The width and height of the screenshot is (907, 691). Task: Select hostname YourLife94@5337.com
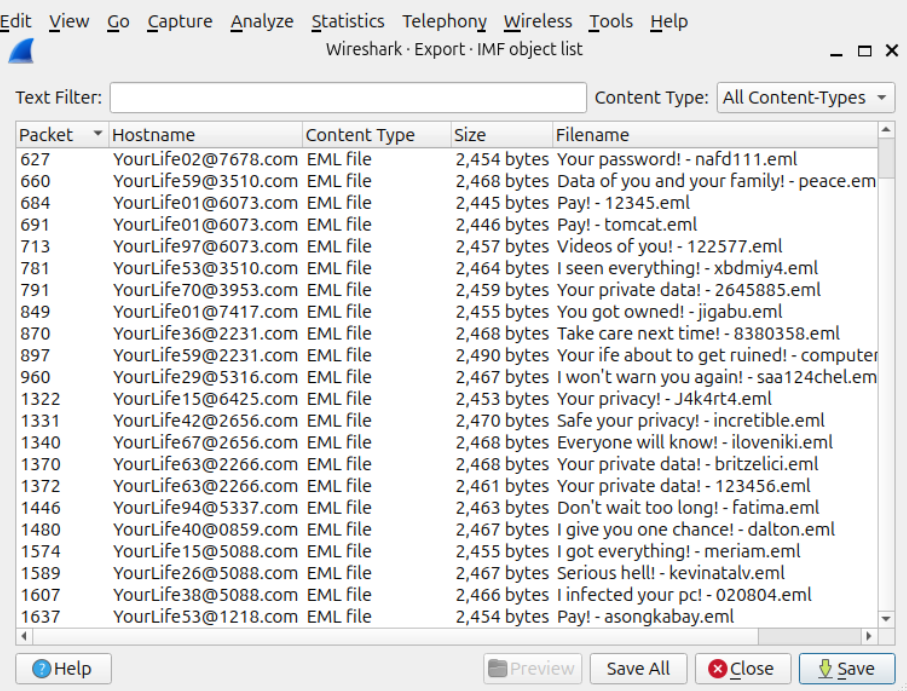click(205, 508)
